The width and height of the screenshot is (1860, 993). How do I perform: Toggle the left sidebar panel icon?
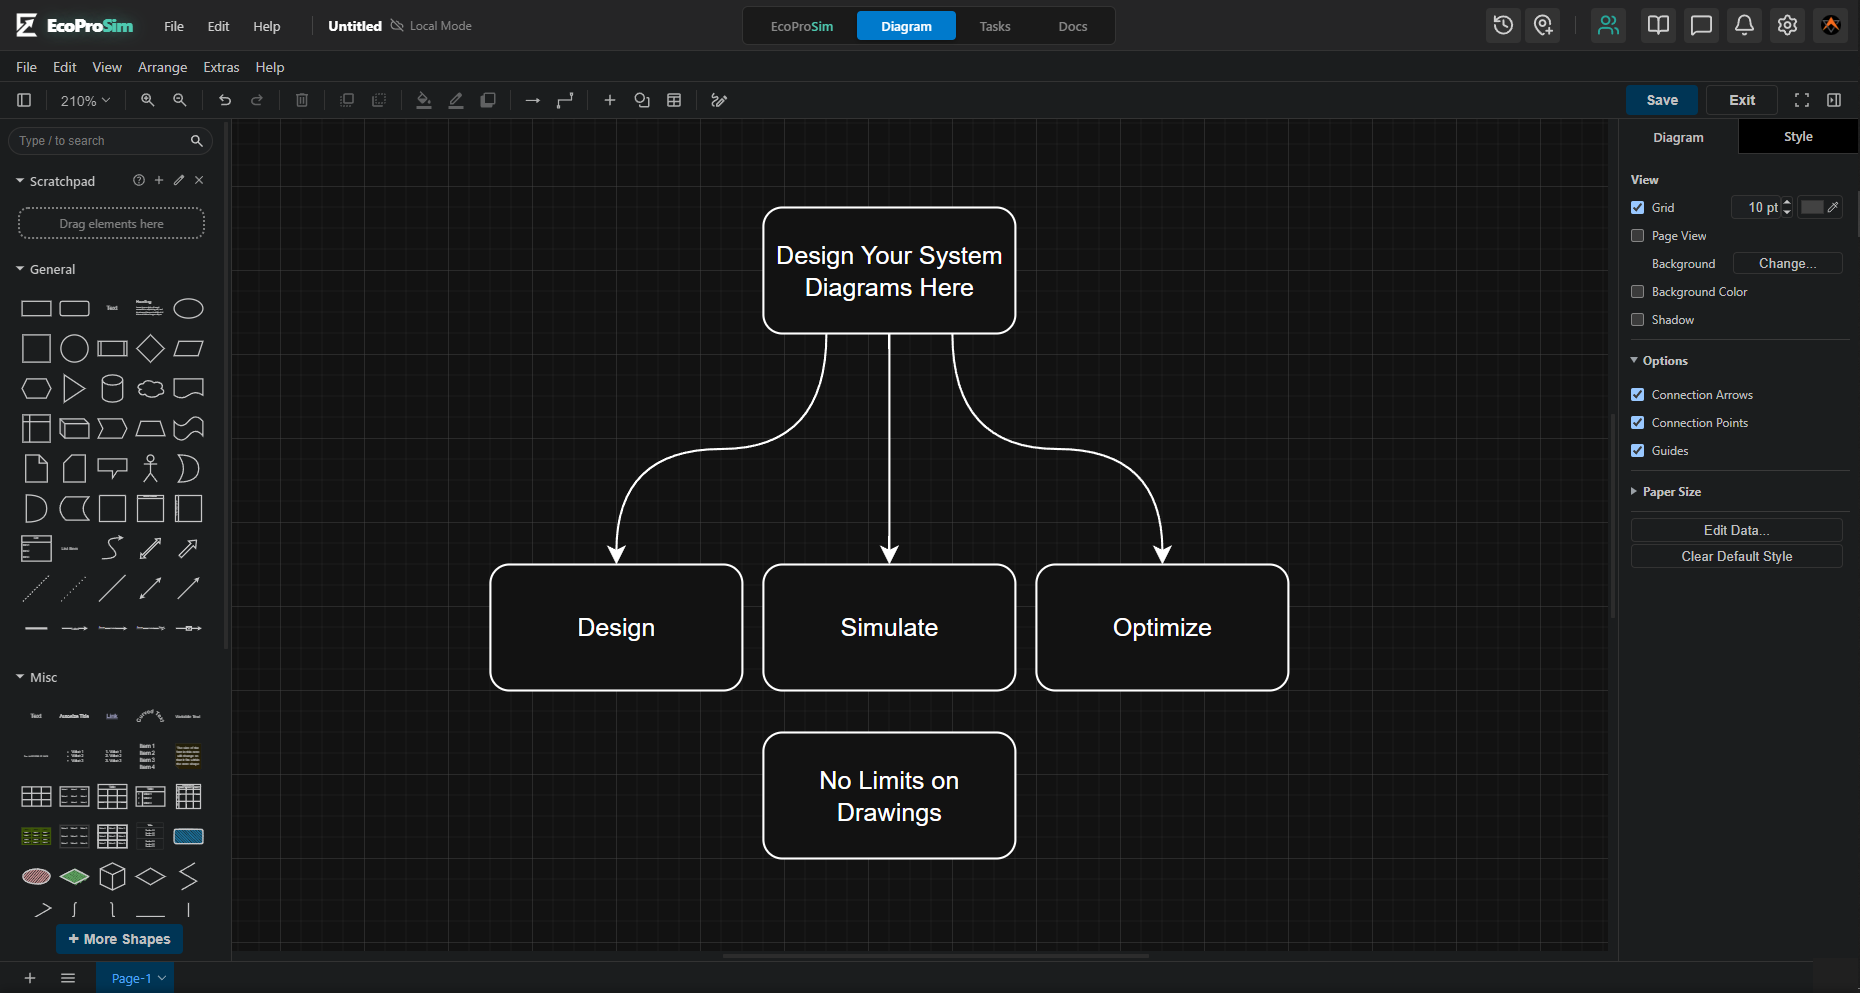24,100
